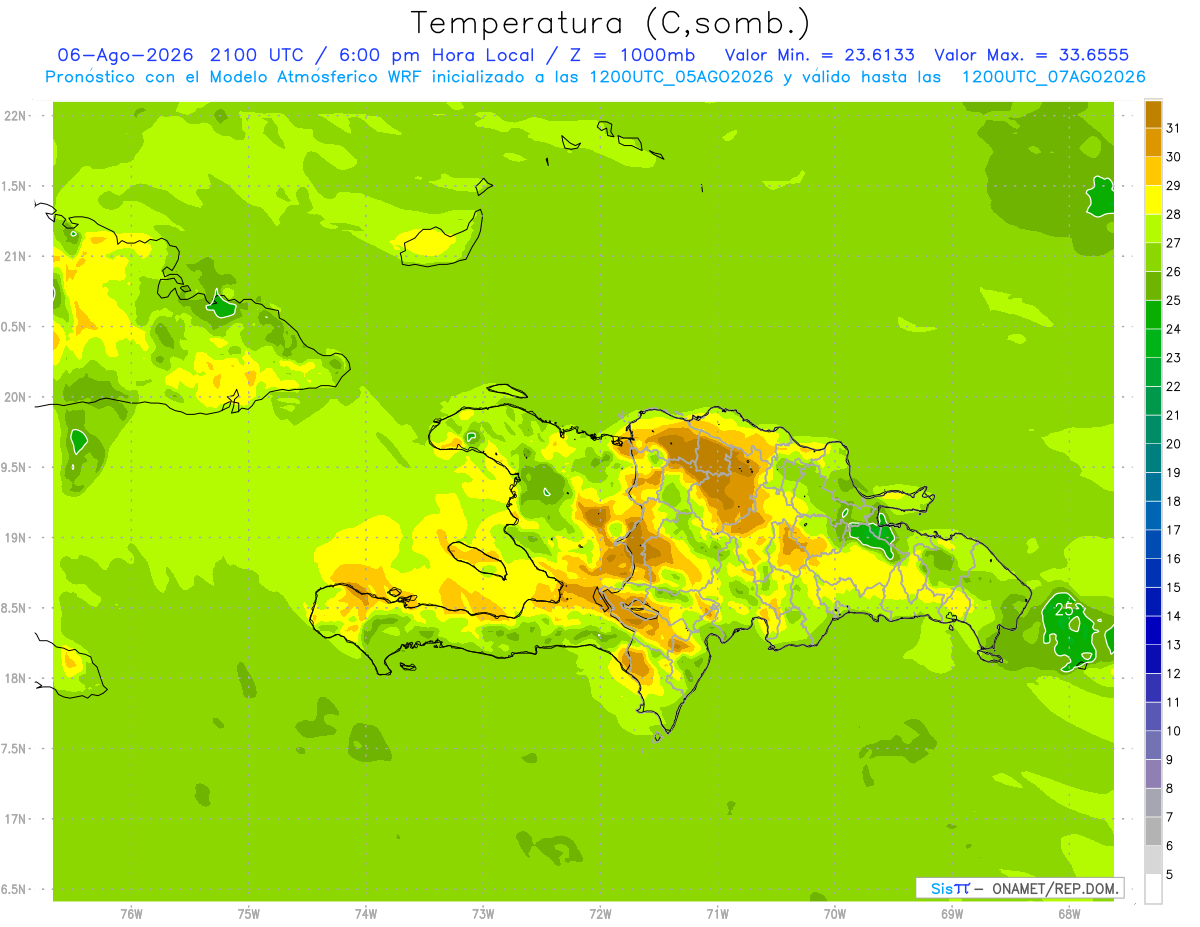Click the '20N' latitude label
The height and width of the screenshot is (927, 1200).
pos(16,397)
